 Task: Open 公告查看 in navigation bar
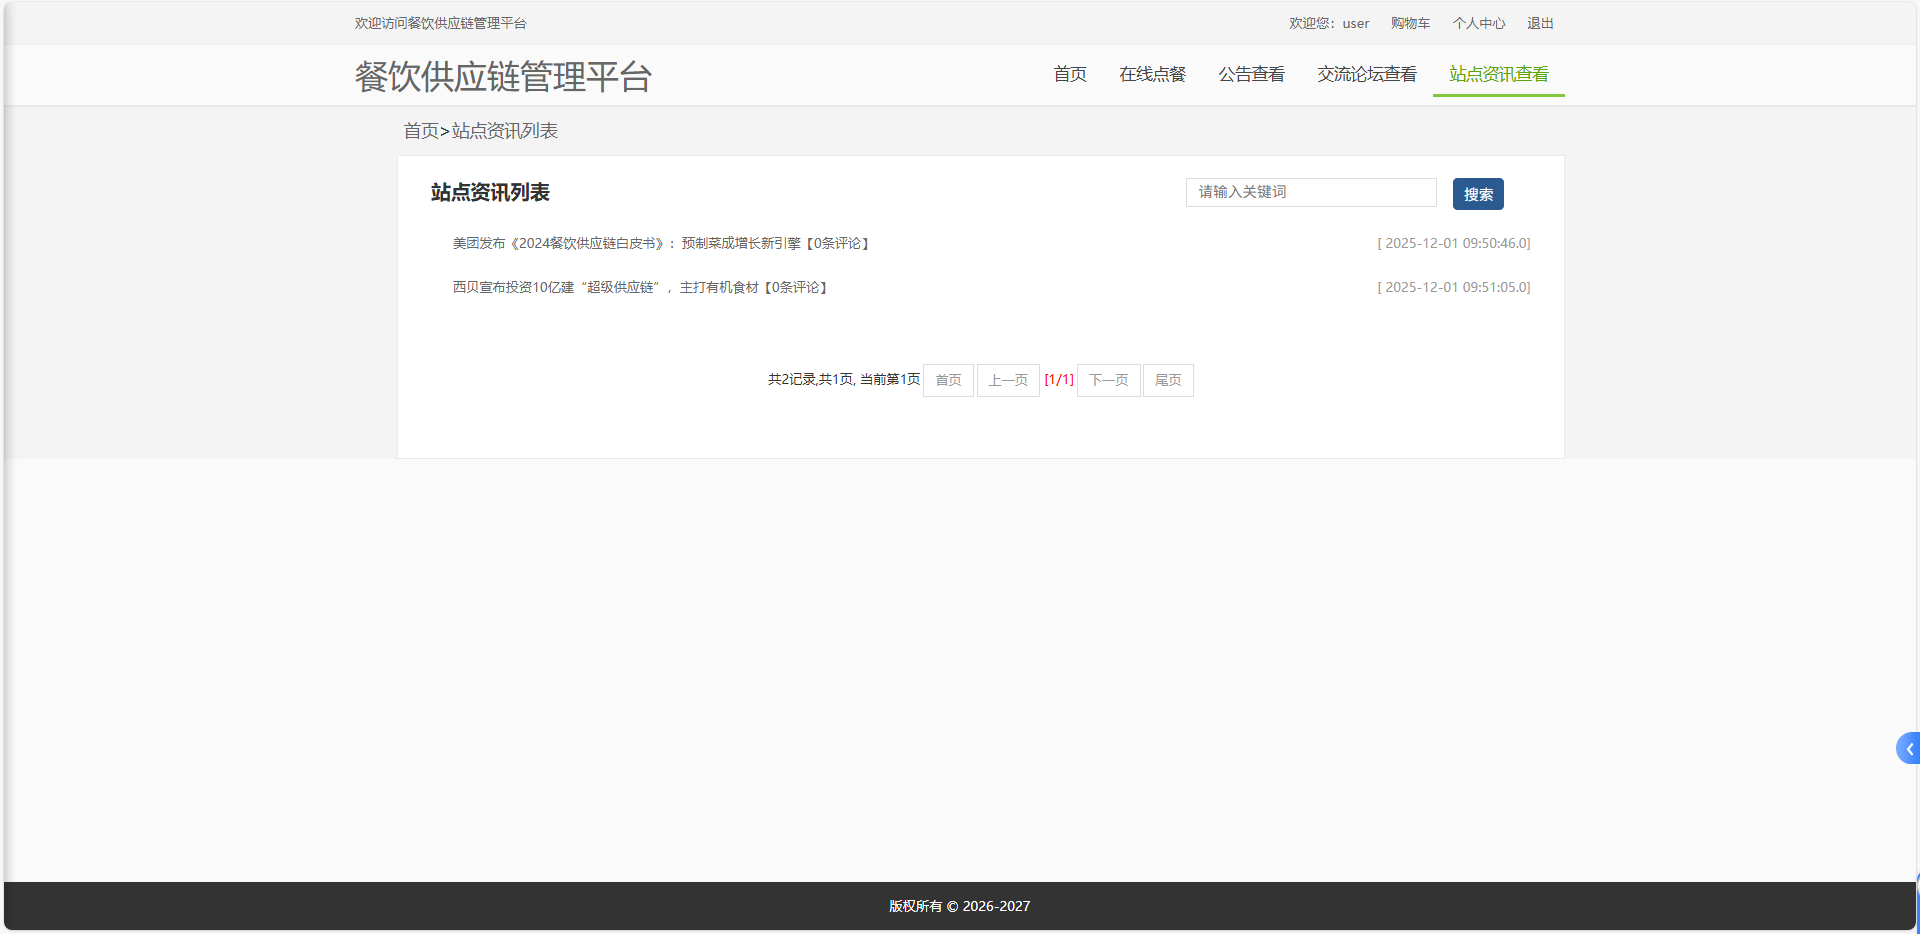1250,74
